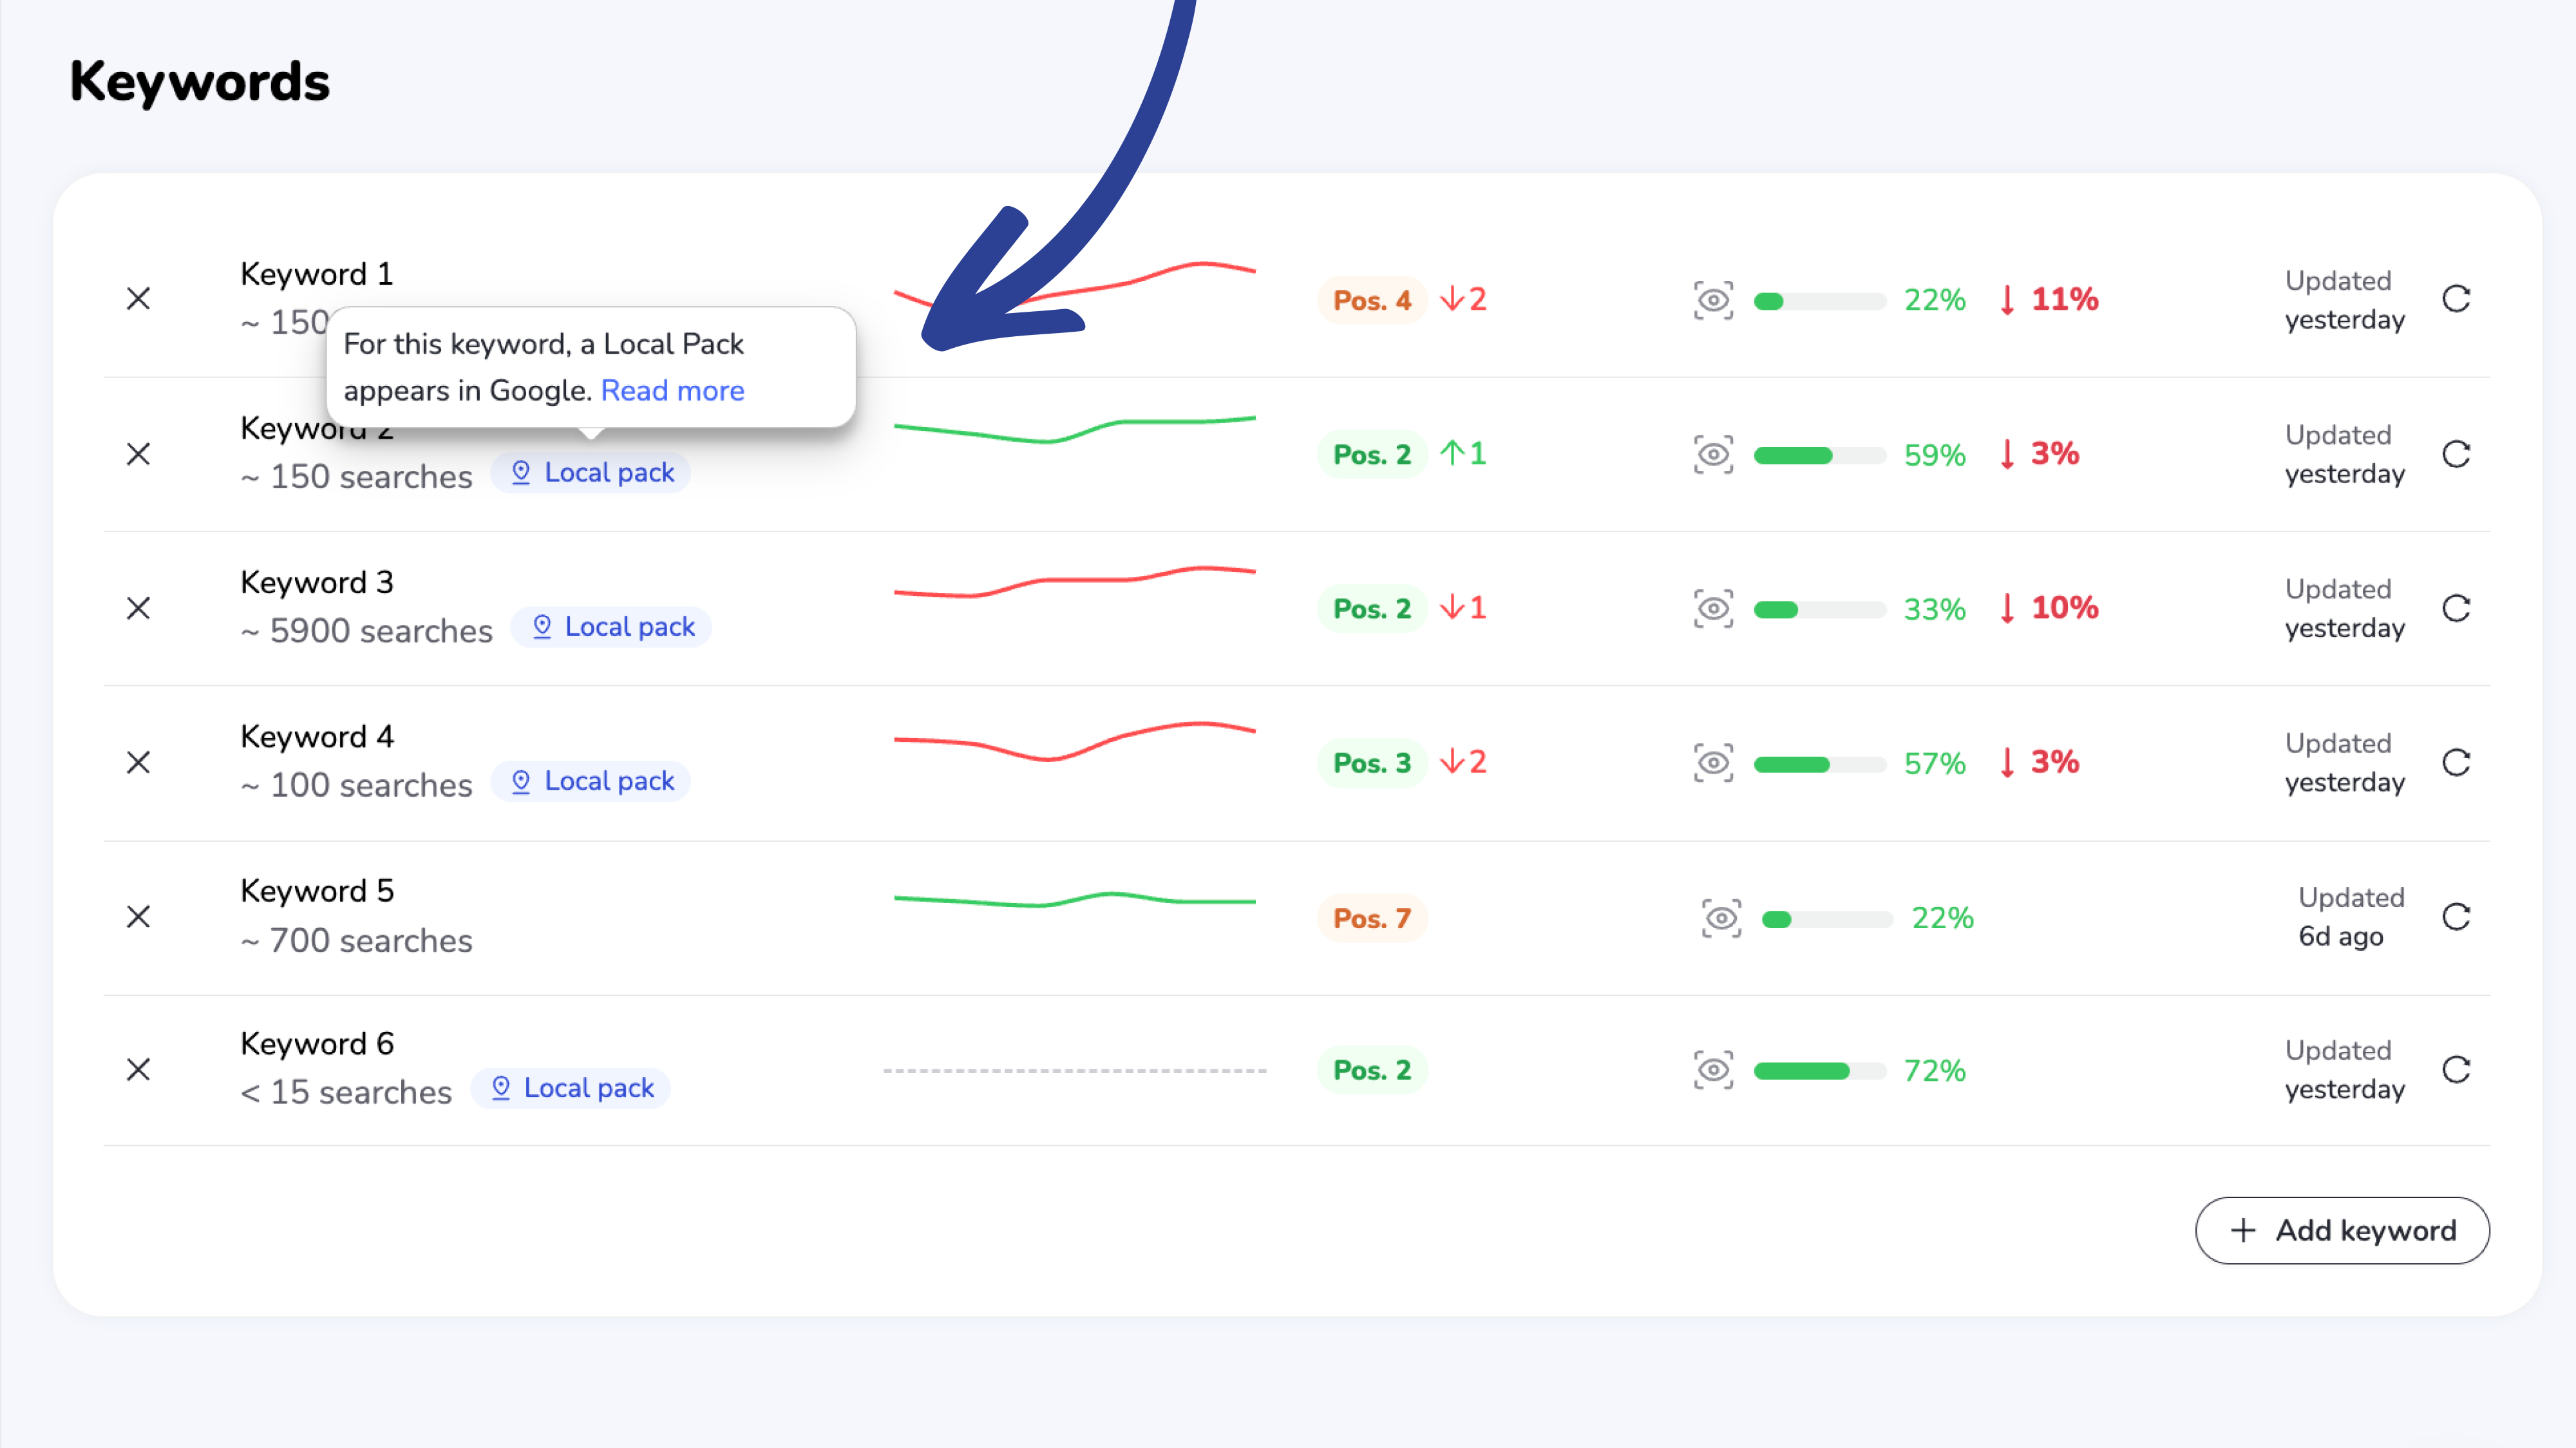The width and height of the screenshot is (2576, 1448).
Task: Delete Keyword 3 using its X
Action: [x=138, y=608]
